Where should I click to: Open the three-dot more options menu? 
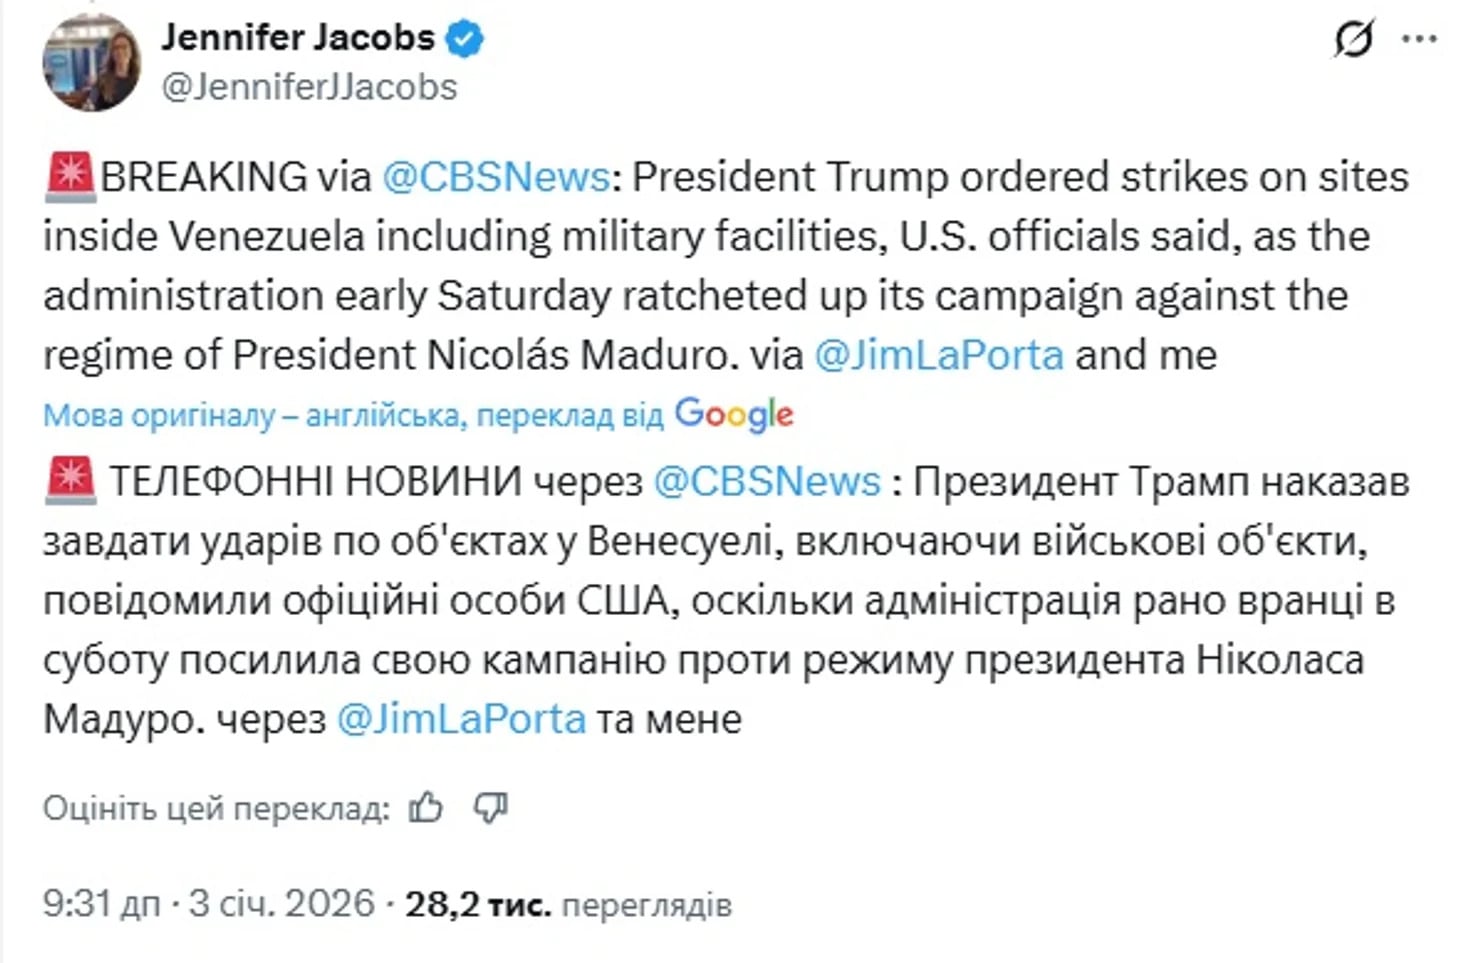[x=1419, y=39]
